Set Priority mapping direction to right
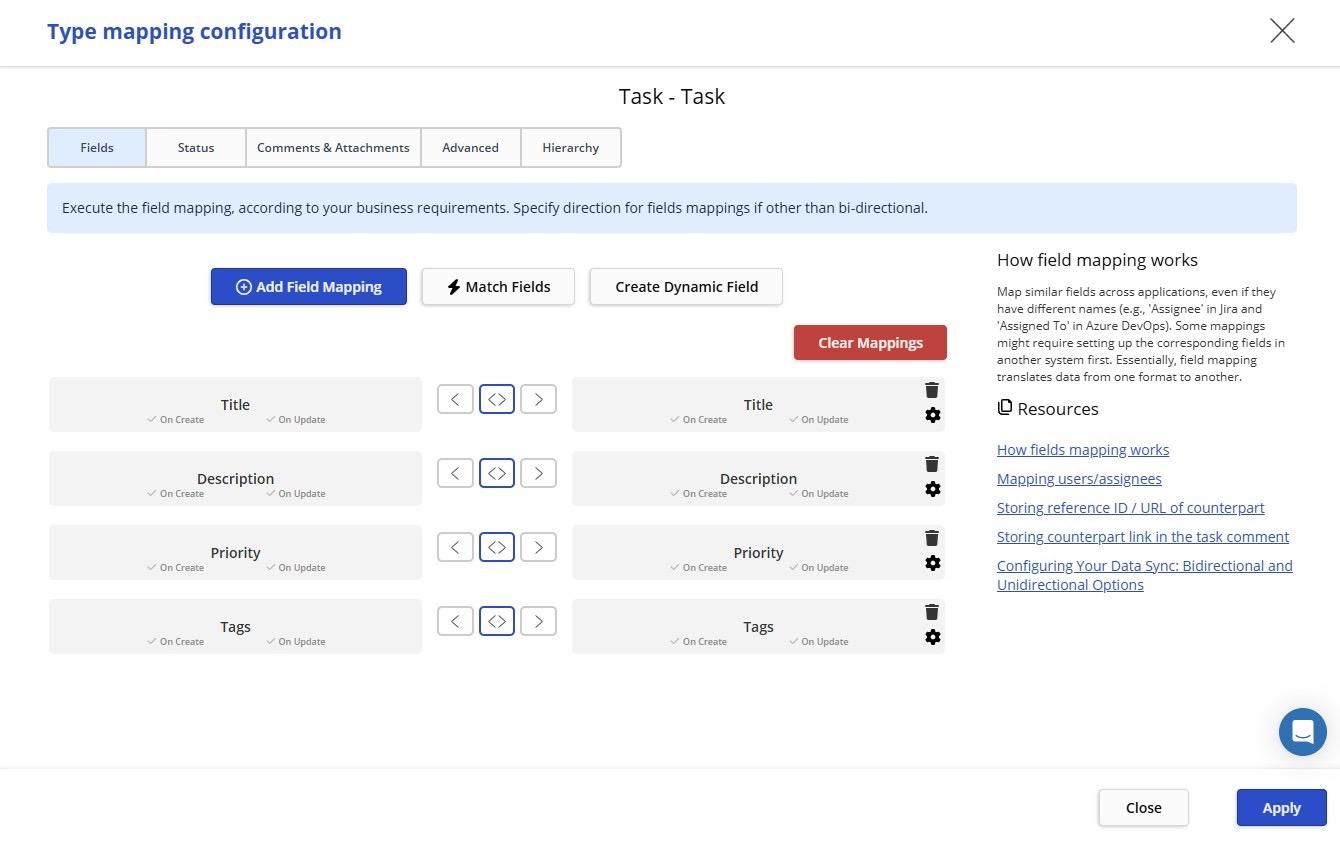This screenshot has width=1340, height=842. 538,547
